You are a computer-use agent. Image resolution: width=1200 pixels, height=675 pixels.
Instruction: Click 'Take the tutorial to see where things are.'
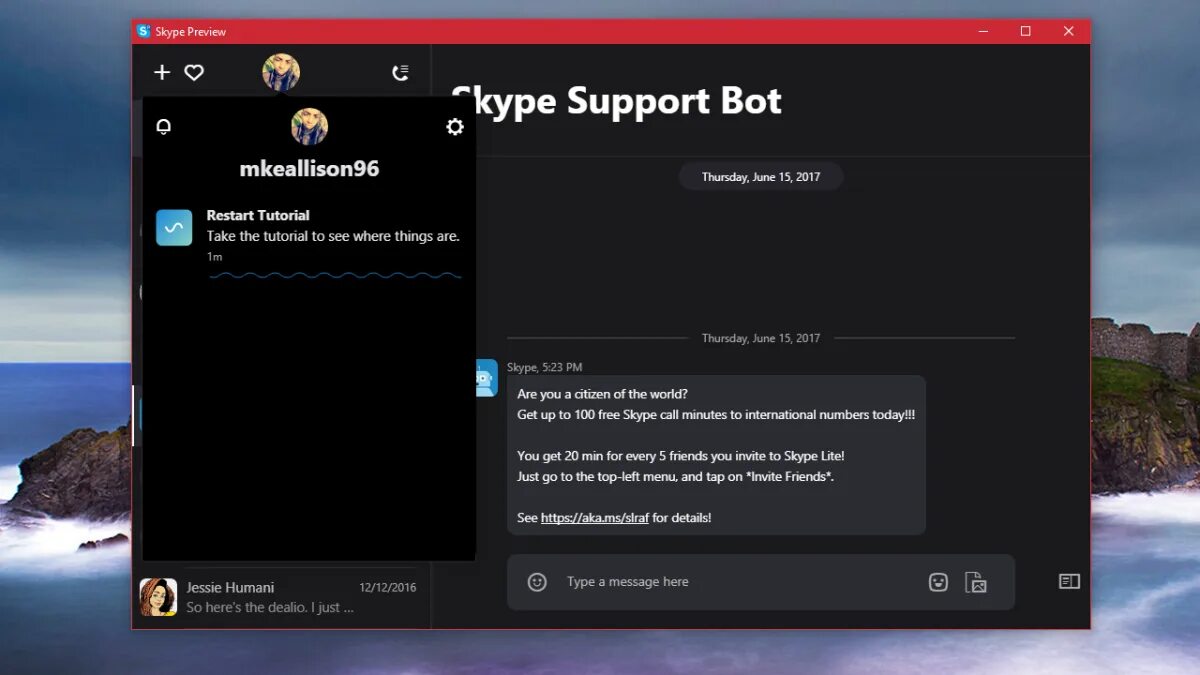pyautogui.click(x=333, y=236)
